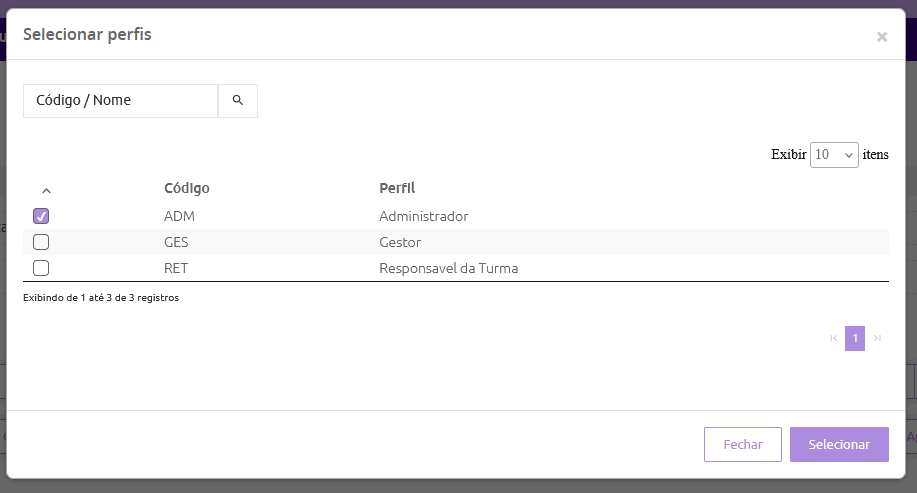This screenshot has width=917, height=493.
Task: Click the RET code cell
Action: coord(176,268)
